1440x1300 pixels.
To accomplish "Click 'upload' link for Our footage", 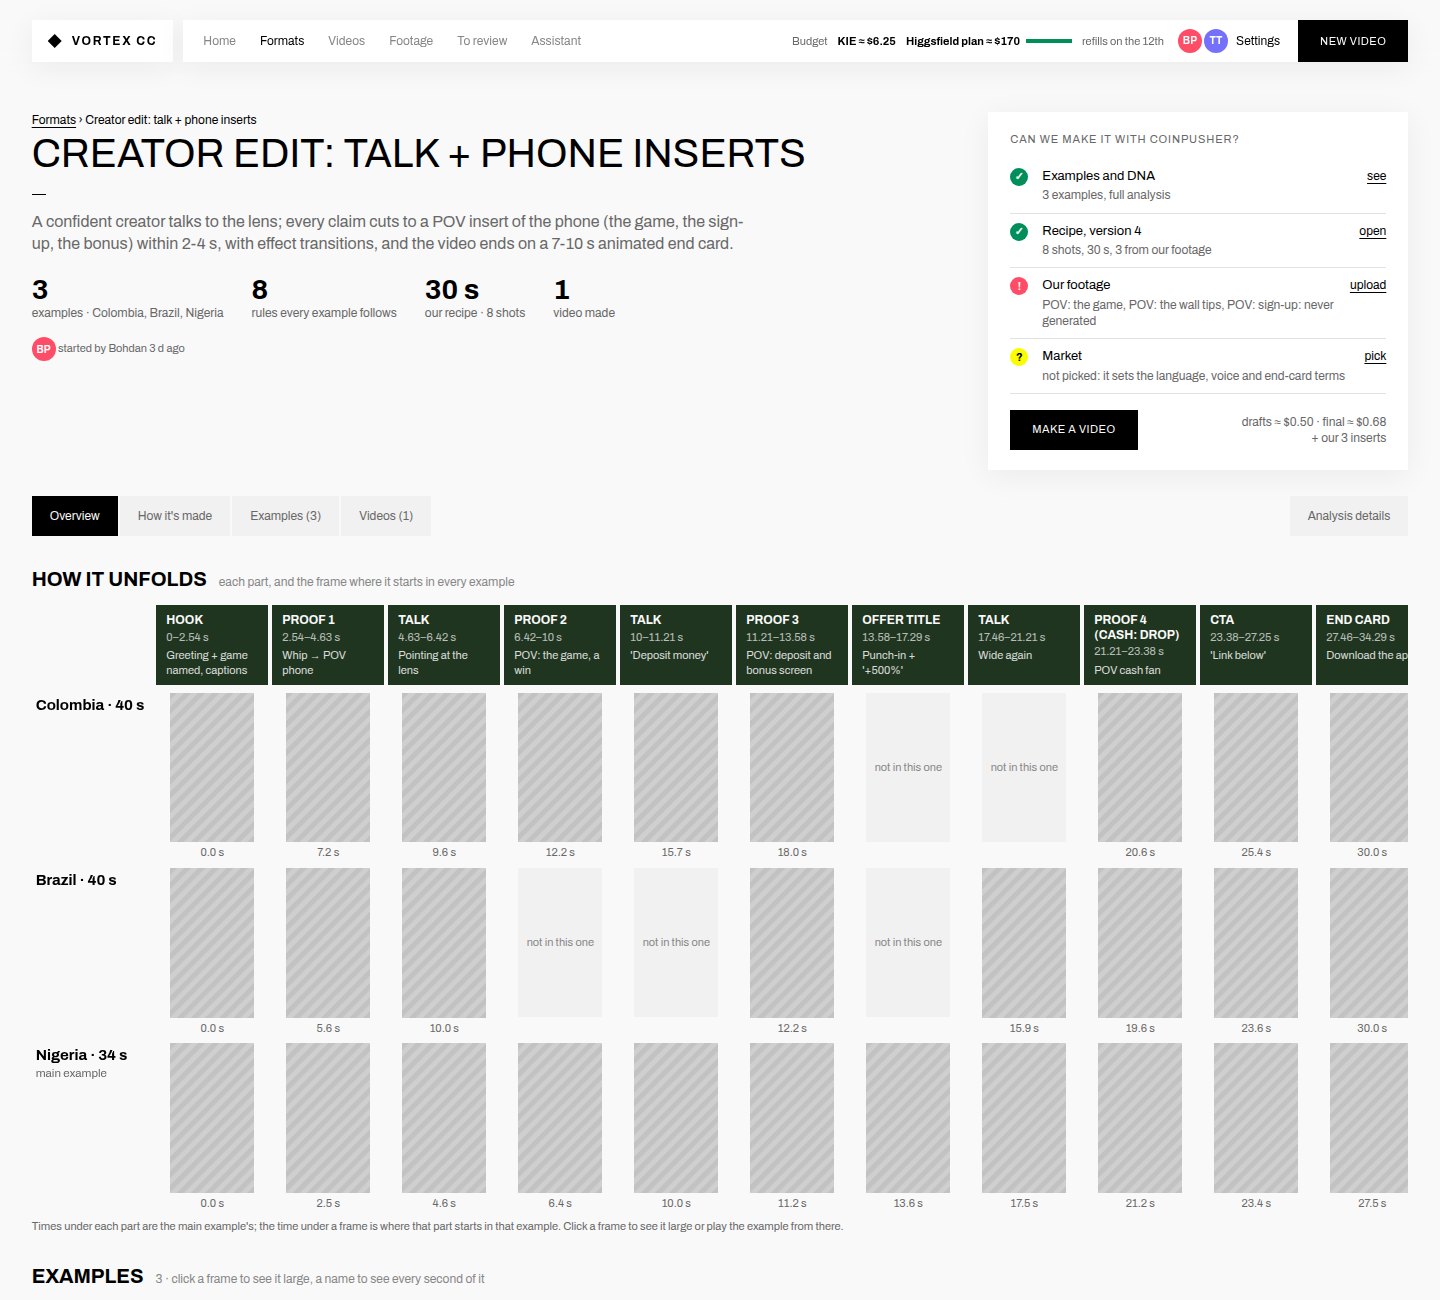I will [1368, 285].
